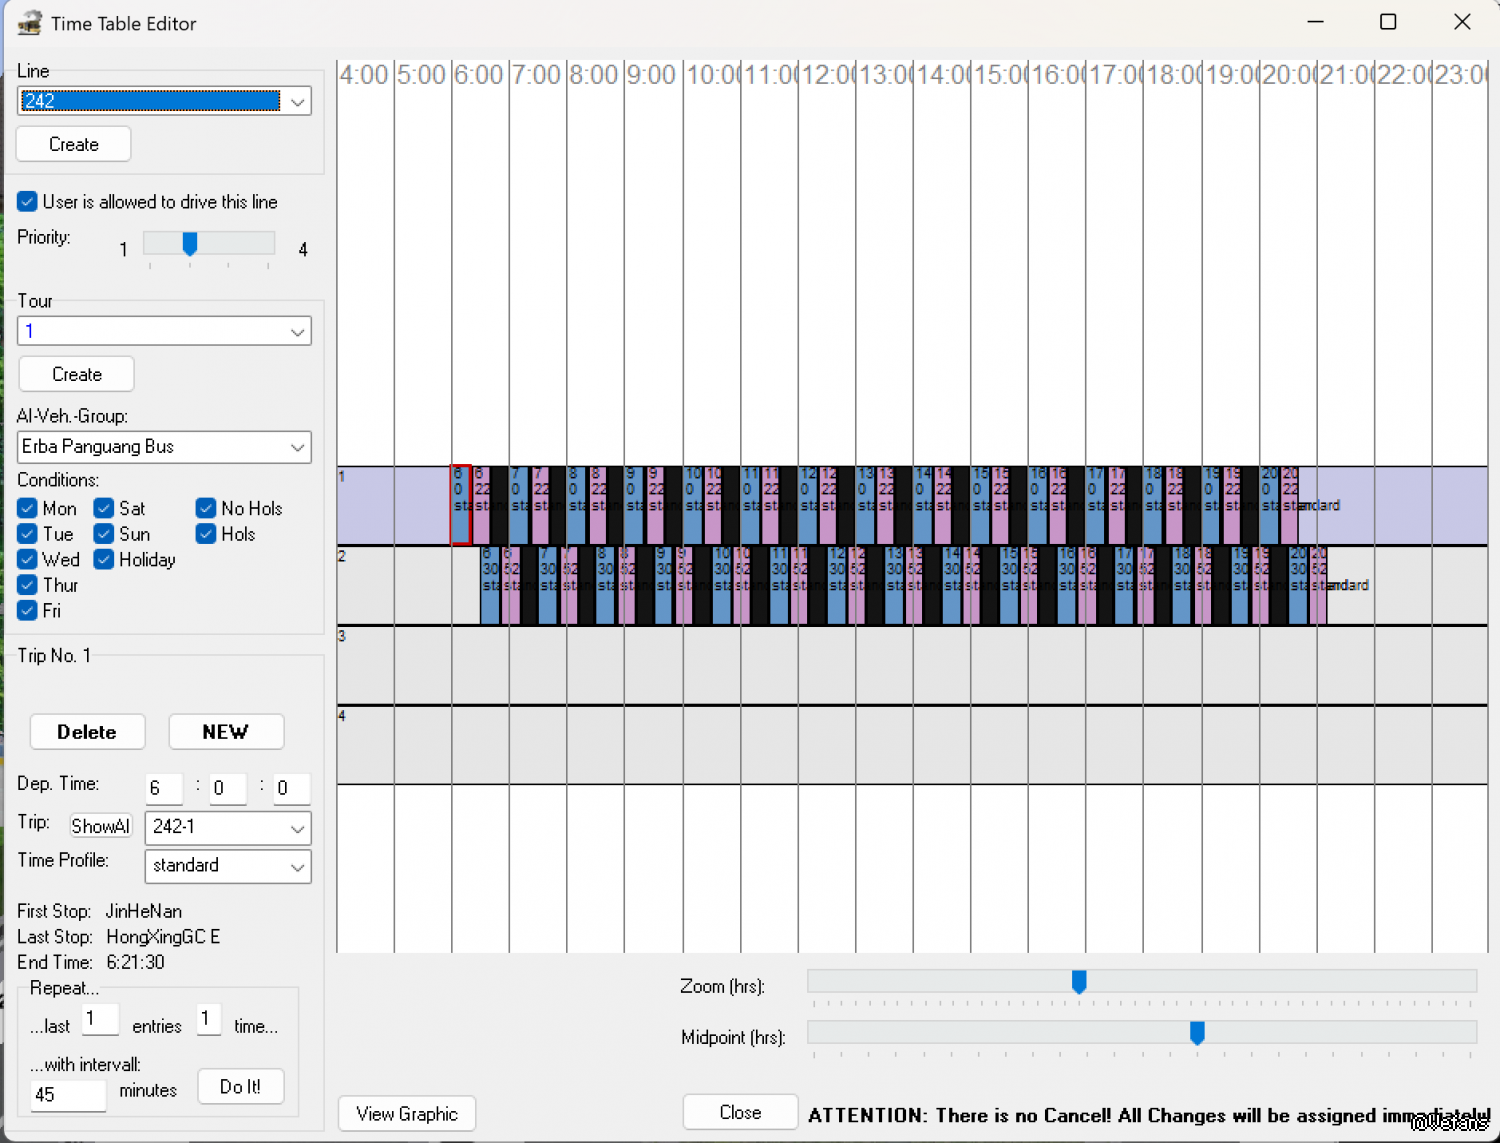Screen dimensions: 1500x1143
Task: Click the Create button under Line
Action: coord(74,144)
